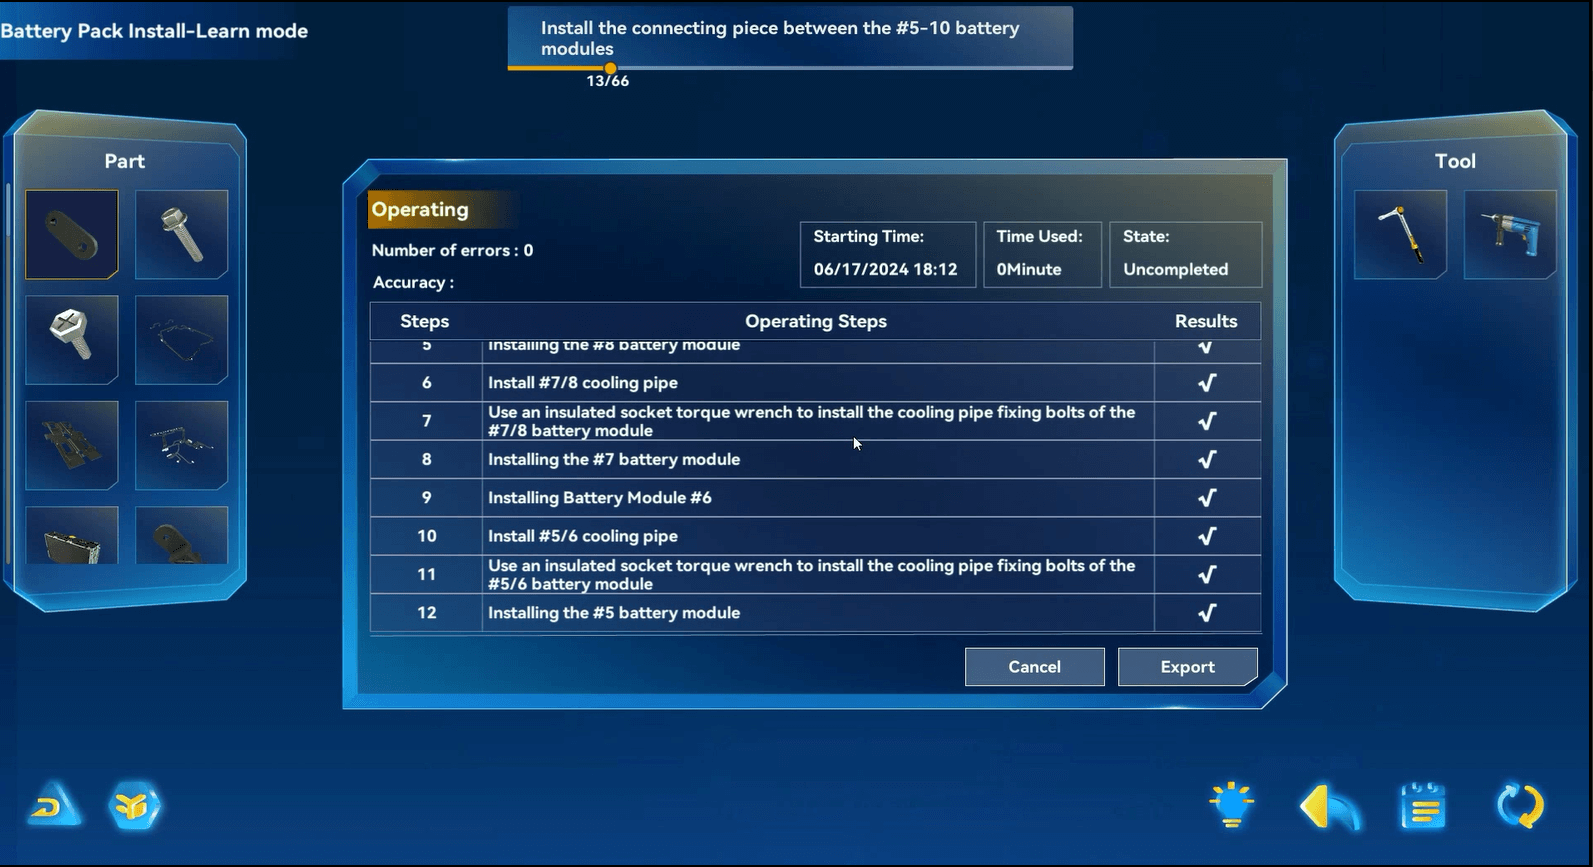This screenshot has width=1593, height=867.
Task: Pick the flat connecting piece part
Action: [x=72, y=234]
